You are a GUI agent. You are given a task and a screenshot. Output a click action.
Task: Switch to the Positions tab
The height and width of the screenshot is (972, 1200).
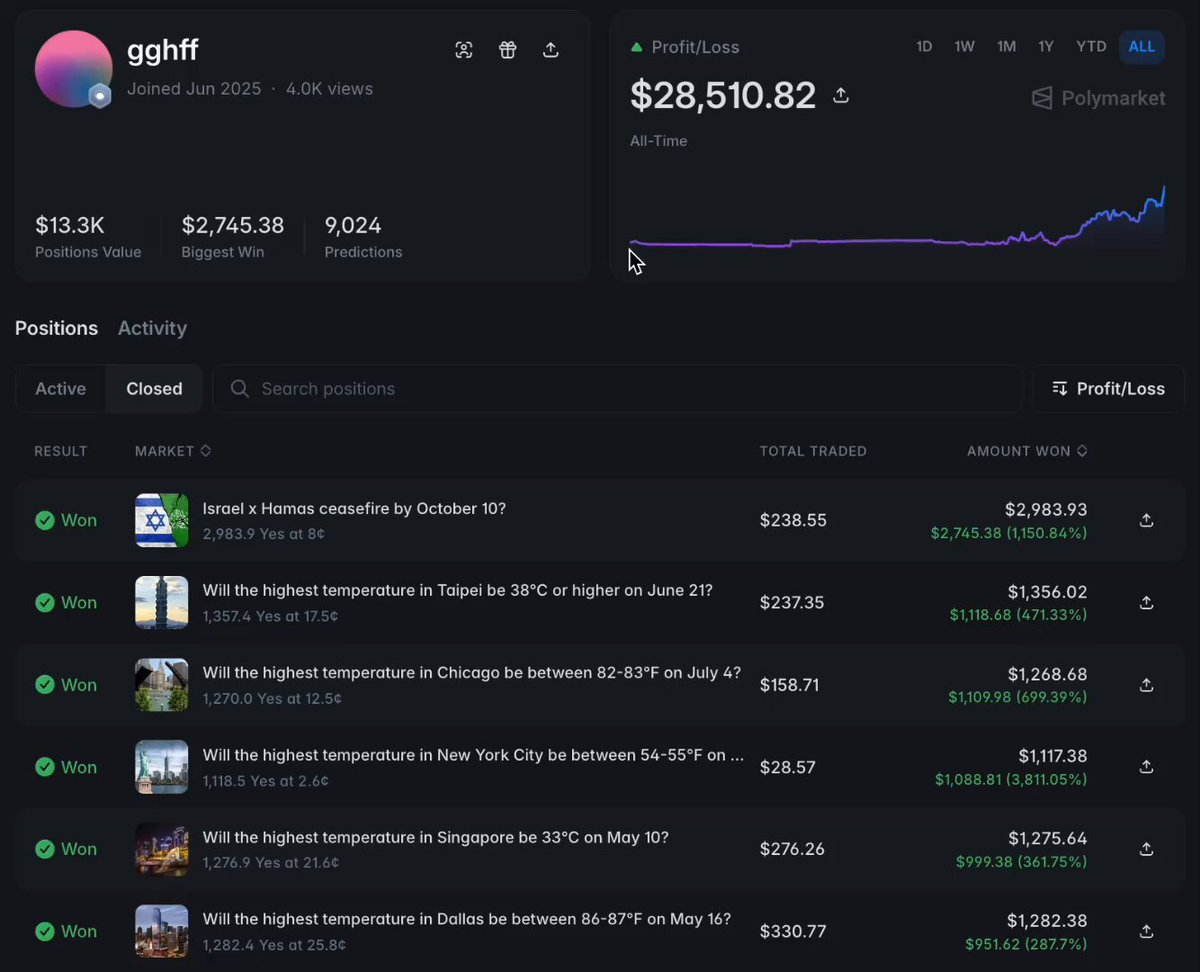(x=56, y=328)
